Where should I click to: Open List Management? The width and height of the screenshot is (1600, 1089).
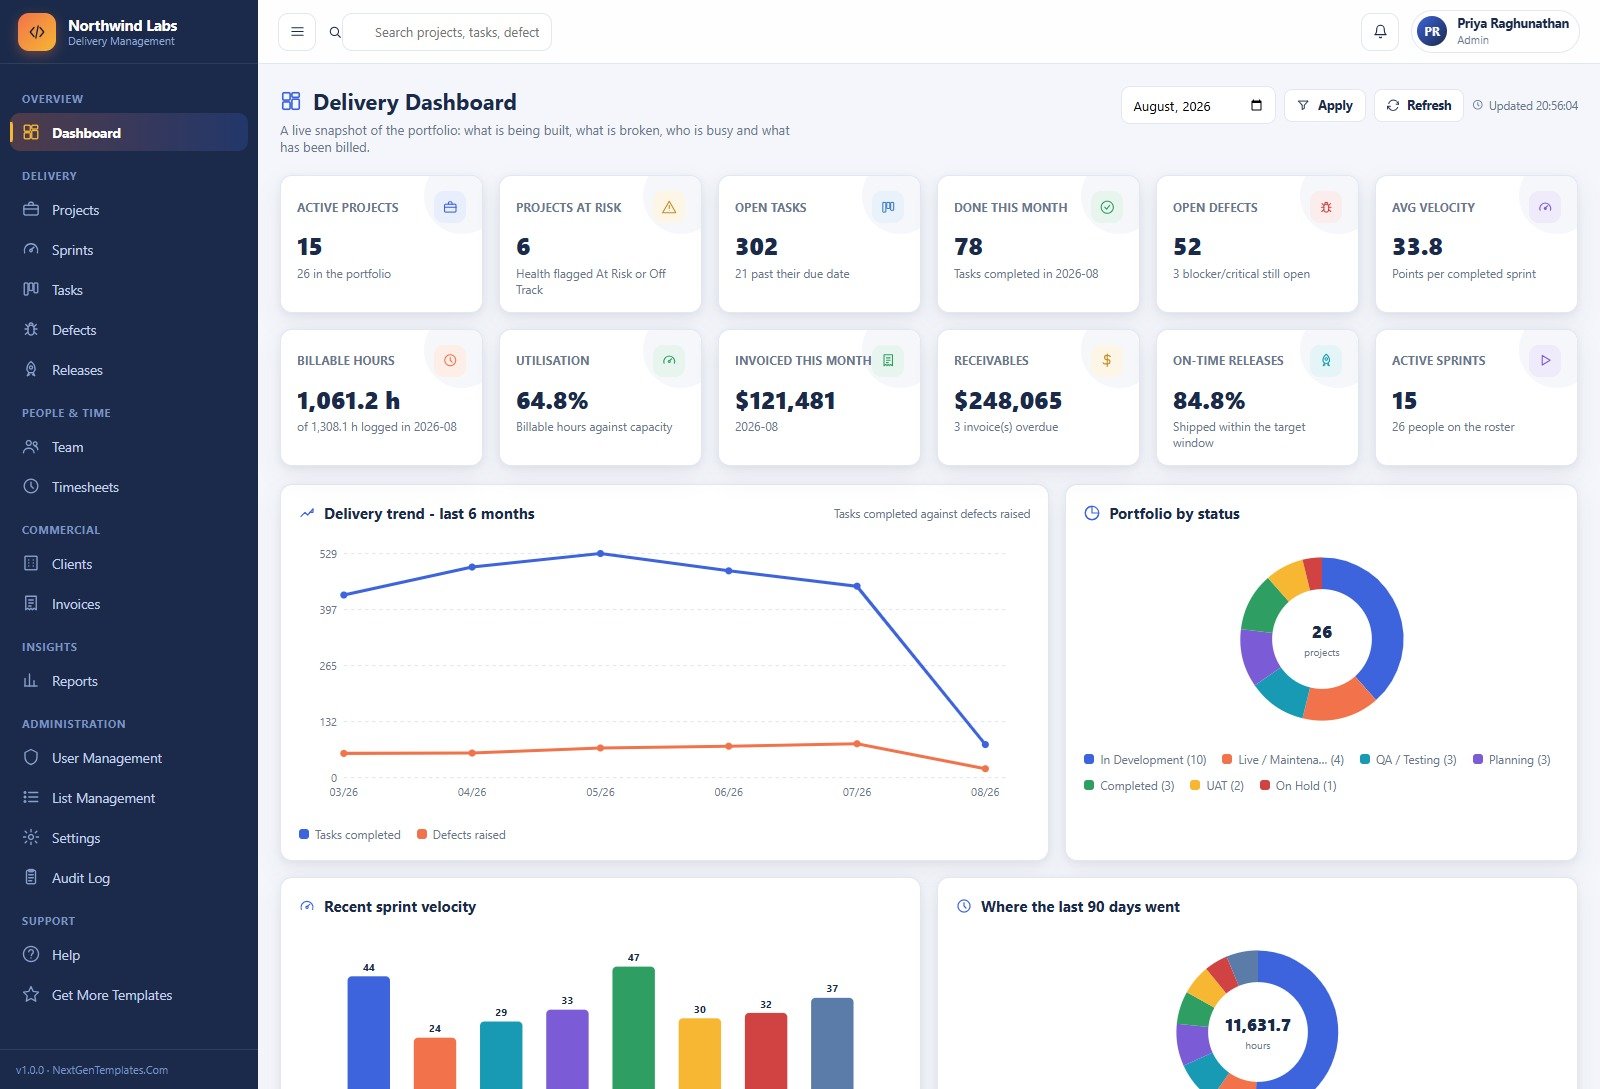pyautogui.click(x=129, y=798)
